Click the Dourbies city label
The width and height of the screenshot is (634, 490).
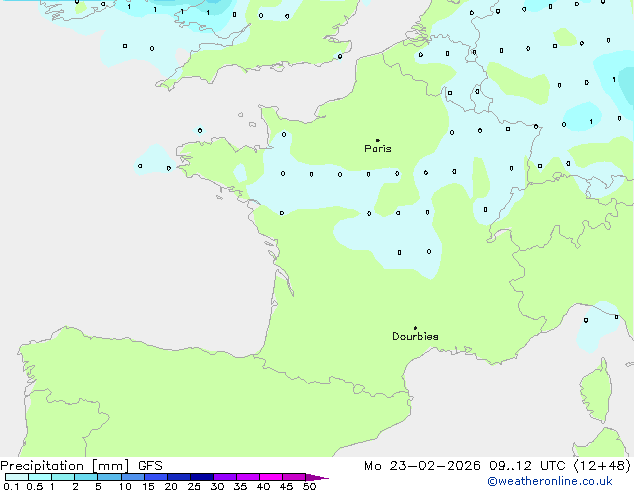point(415,336)
